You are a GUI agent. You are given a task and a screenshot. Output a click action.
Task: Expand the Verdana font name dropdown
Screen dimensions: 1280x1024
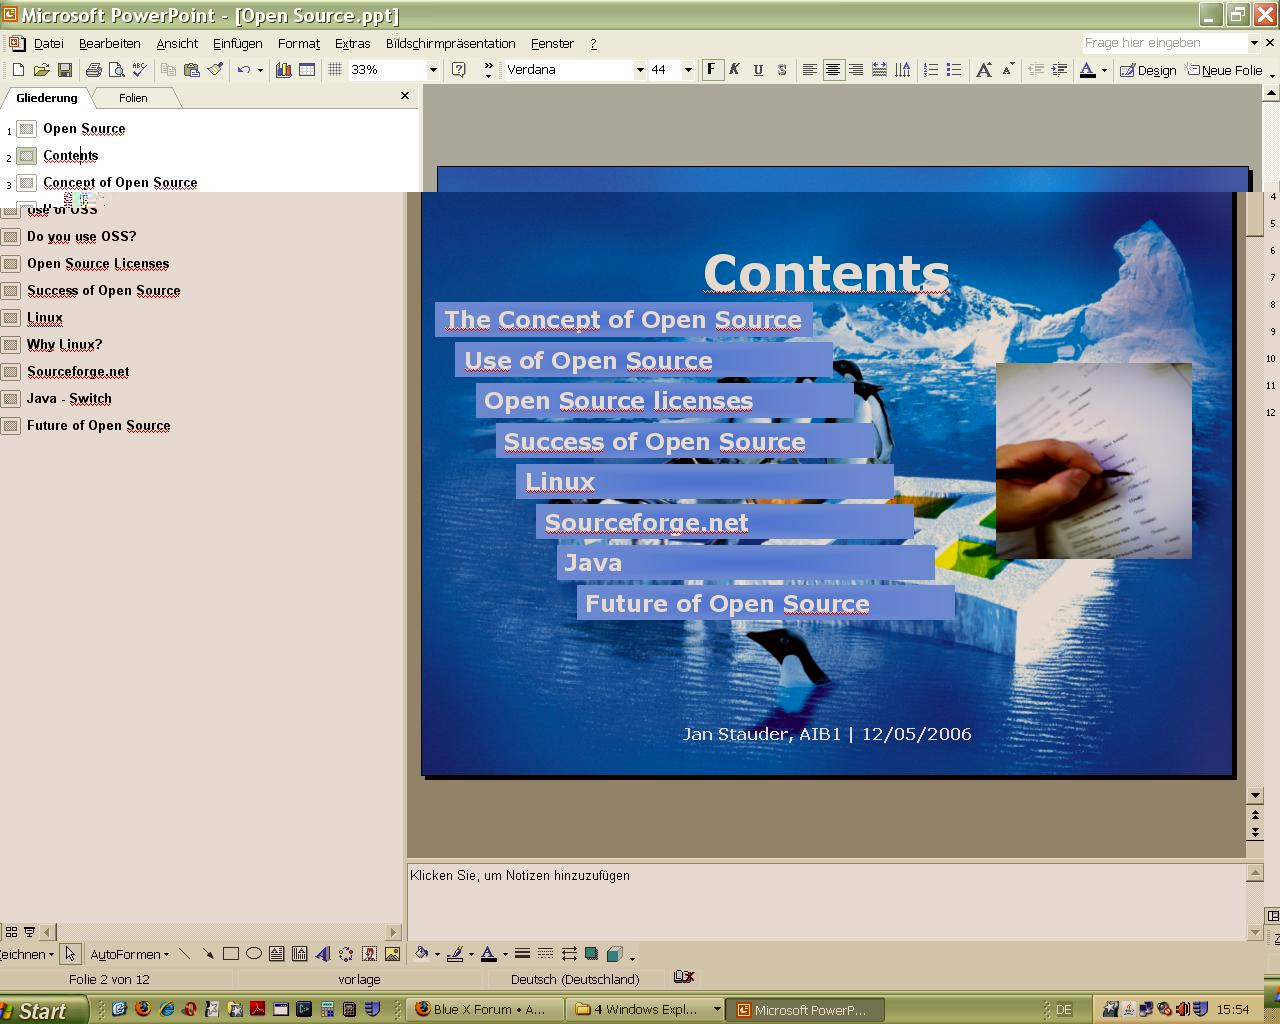(640, 70)
